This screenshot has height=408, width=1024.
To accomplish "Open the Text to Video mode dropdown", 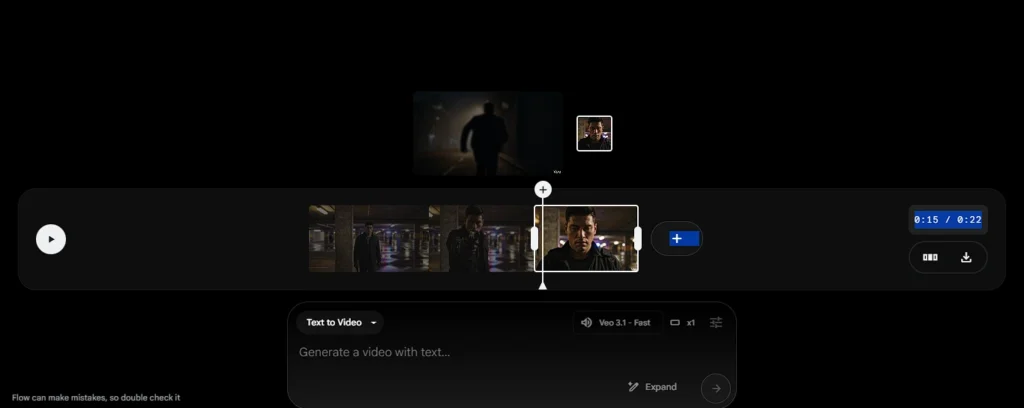I will [340, 322].
